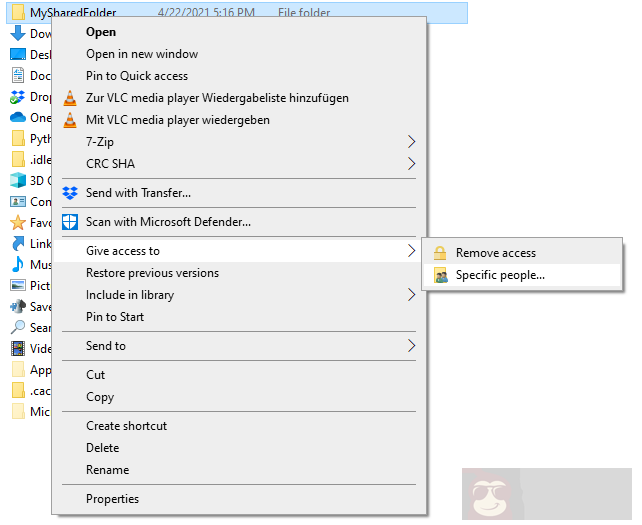Click the people icon beside Specific people

[x=440, y=275]
